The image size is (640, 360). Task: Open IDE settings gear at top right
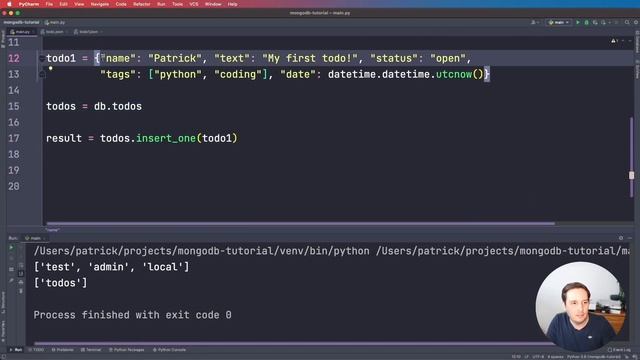click(636, 22)
